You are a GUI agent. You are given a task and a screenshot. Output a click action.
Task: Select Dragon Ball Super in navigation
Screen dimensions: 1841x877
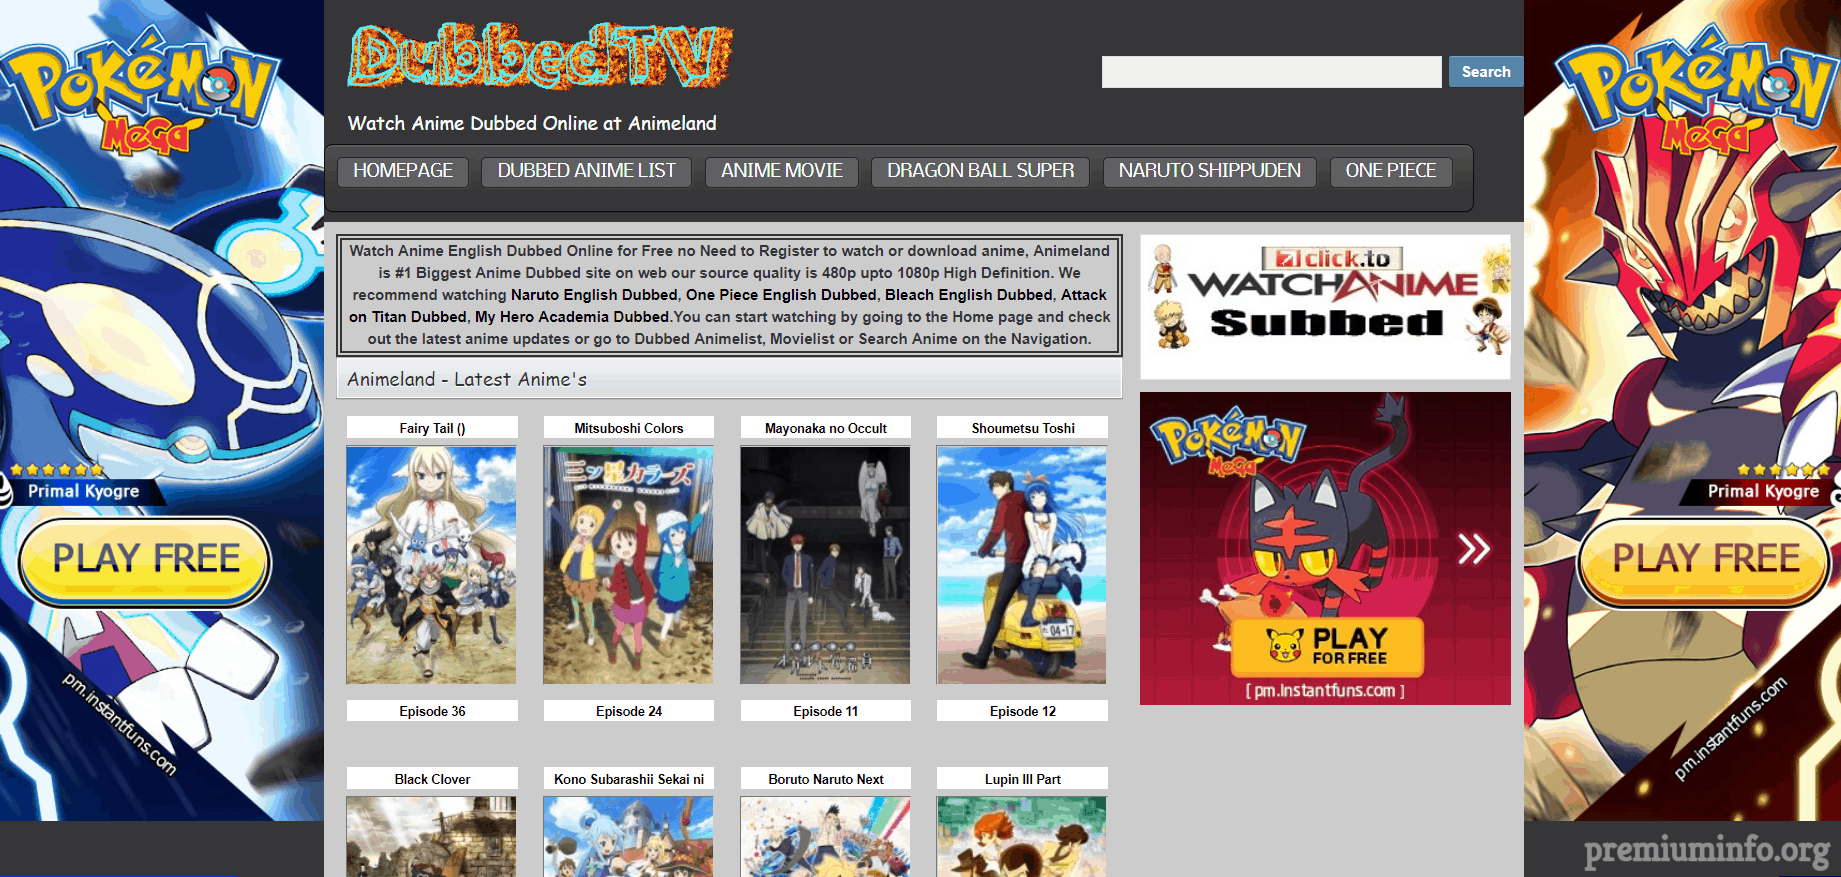click(980, 171)
